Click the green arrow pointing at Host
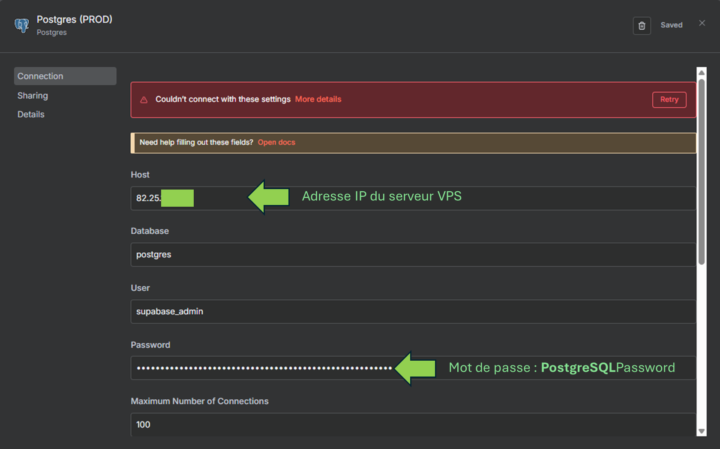 coord(267,197)
